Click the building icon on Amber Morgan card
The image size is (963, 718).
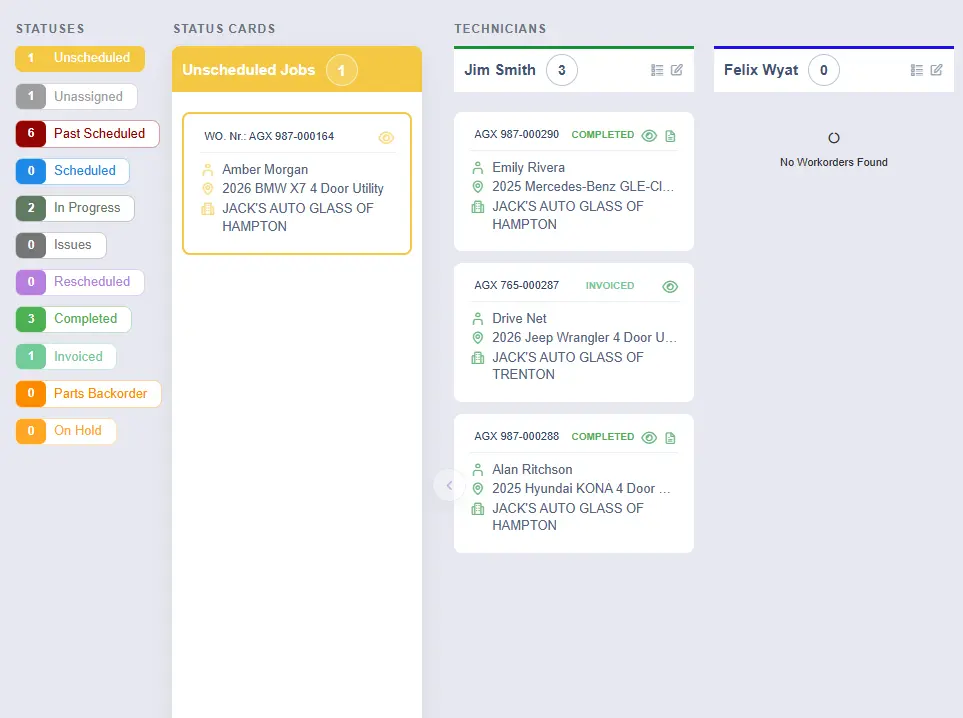[x=208, y=209]
